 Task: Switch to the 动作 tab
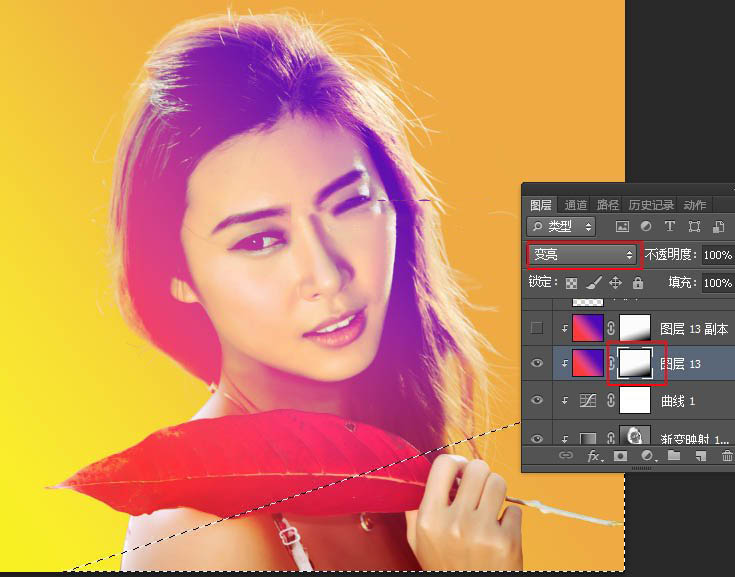[x=695, y=205]
